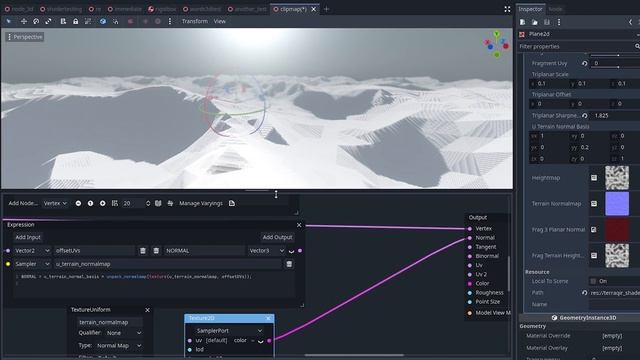Toggle the graph minimap icon

point(158,203)
